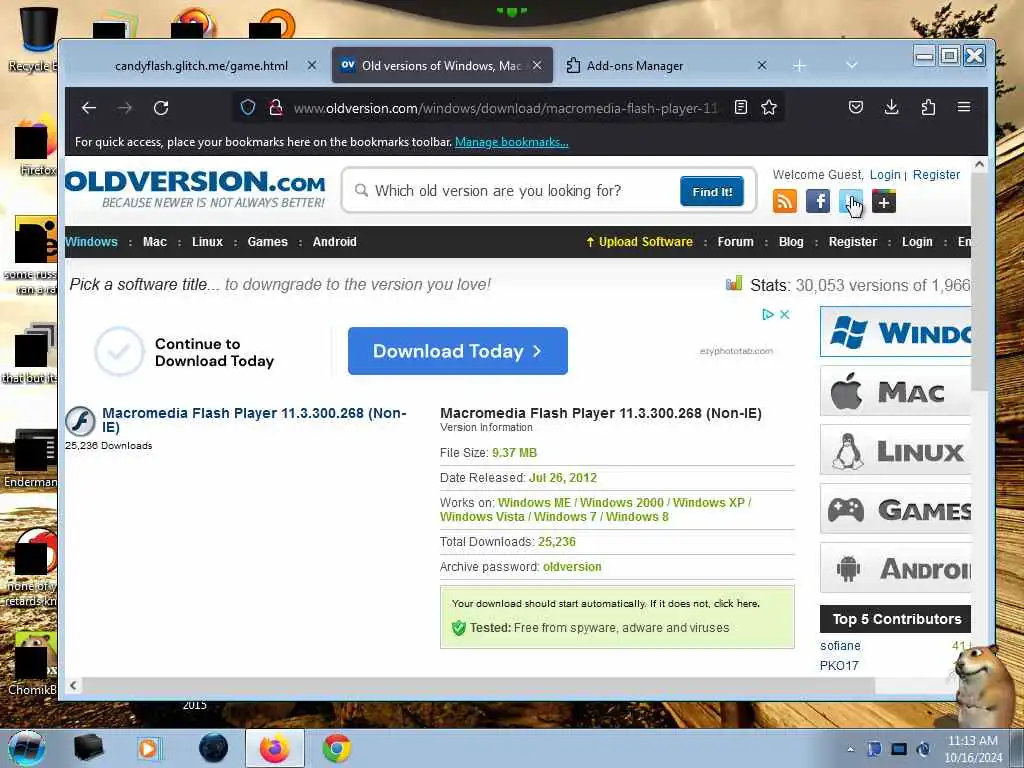Click the vertical scrollbar up arrow
This screenshot has height=768, width=1024.
tap(979, 165)
